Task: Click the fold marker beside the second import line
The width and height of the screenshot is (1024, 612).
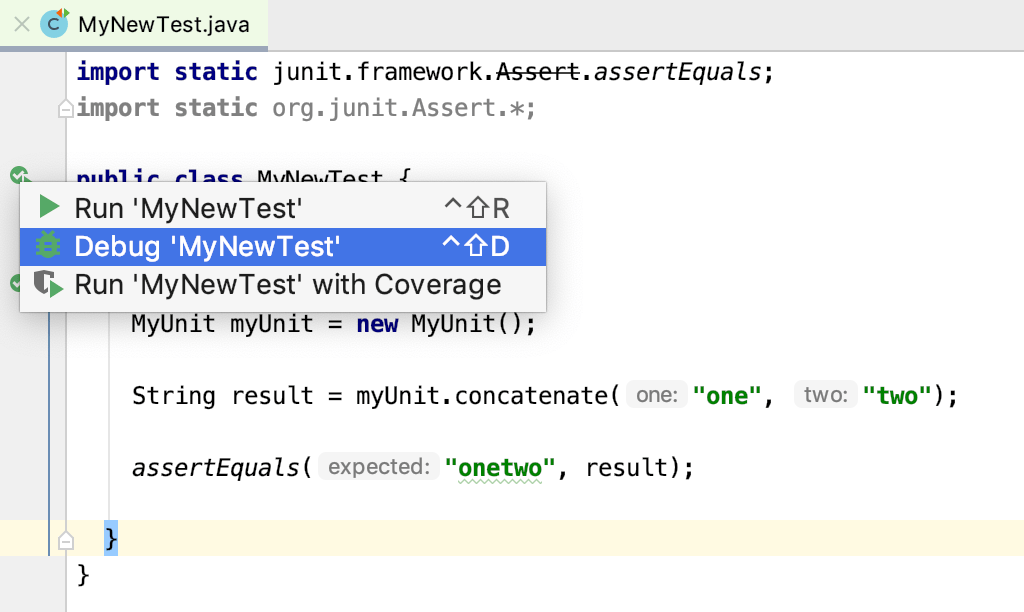Action: 65,108
